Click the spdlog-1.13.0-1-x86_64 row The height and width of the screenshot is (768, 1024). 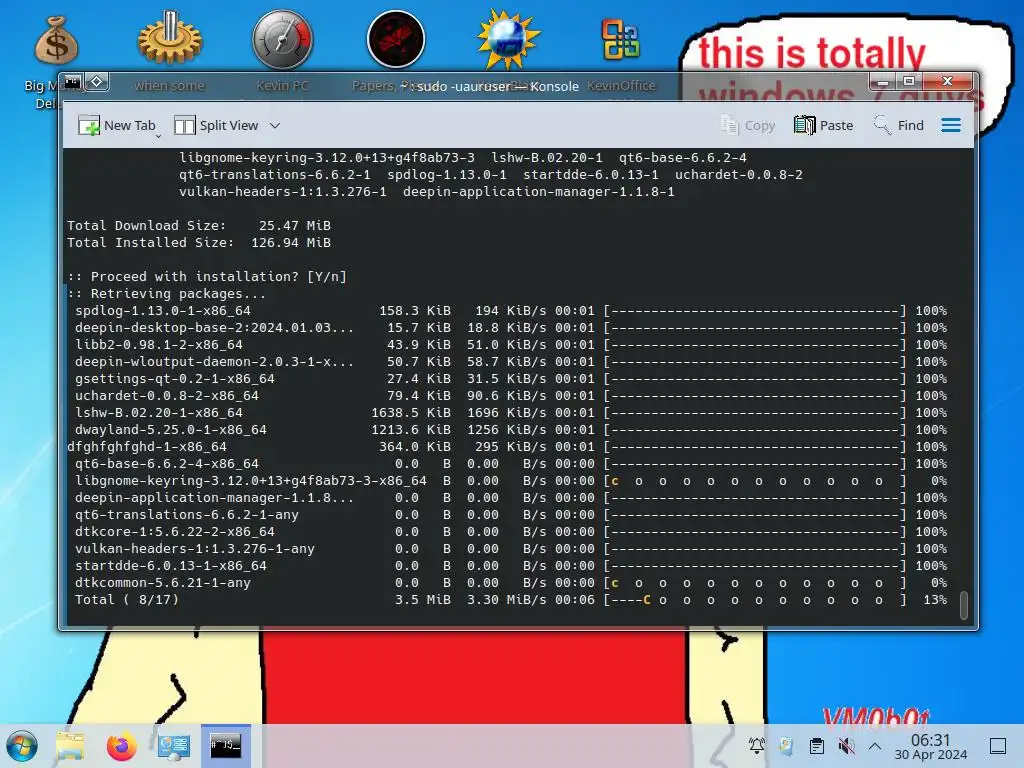pyautogui.click(x=511, y=310)
